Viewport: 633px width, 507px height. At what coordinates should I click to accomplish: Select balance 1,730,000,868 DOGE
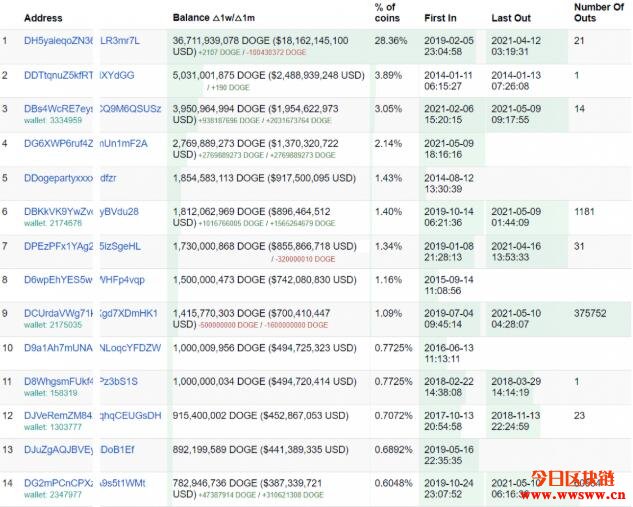pyautogui.click(x=219, y=246)
